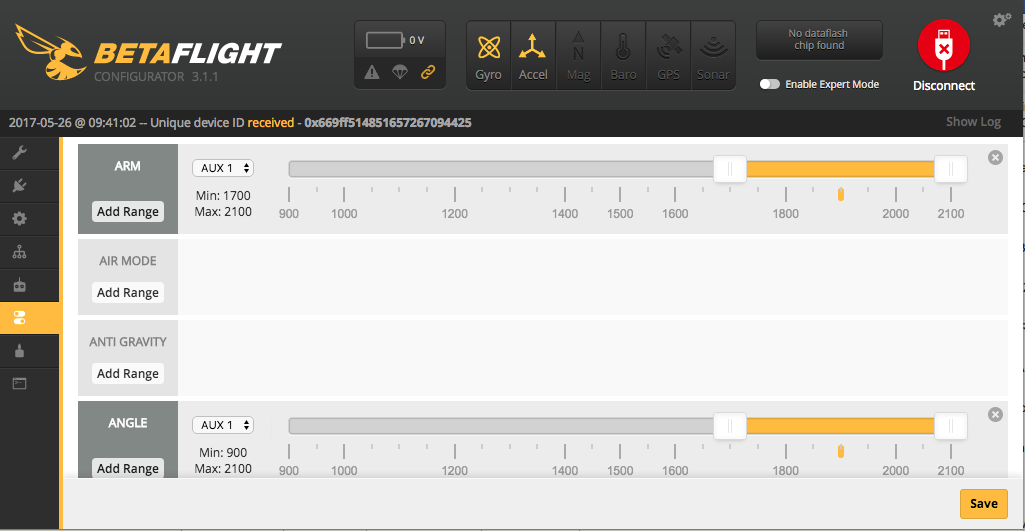Screen dimensions: 1025x531
Task: Save the modes configuration
Action: click(983, 504)
